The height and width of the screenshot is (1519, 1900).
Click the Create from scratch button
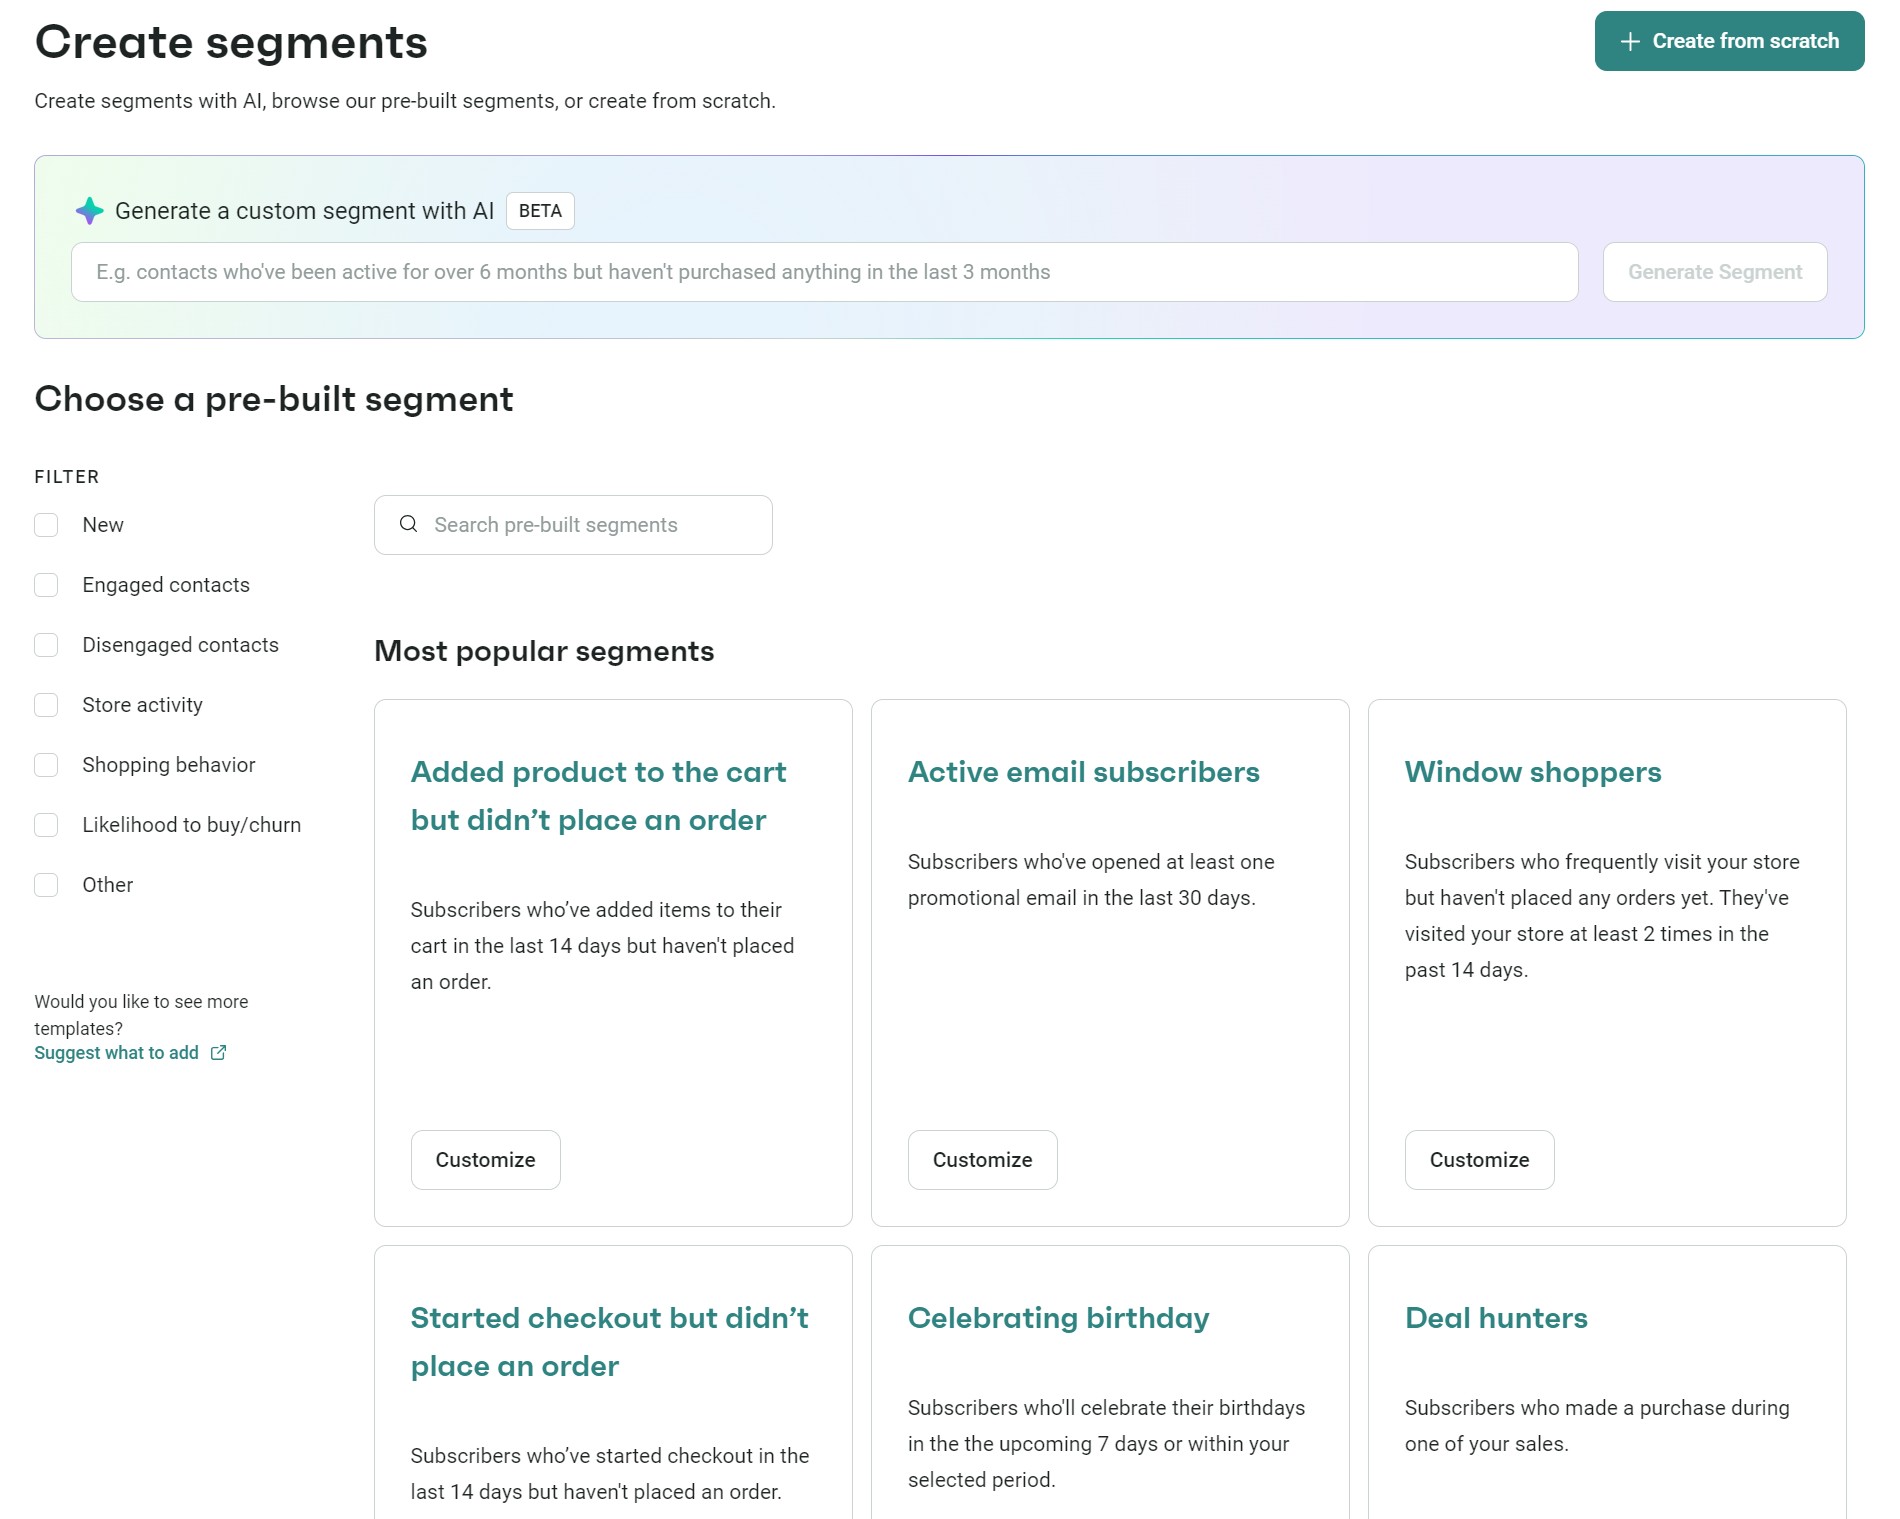click(x=1729, y=41)
